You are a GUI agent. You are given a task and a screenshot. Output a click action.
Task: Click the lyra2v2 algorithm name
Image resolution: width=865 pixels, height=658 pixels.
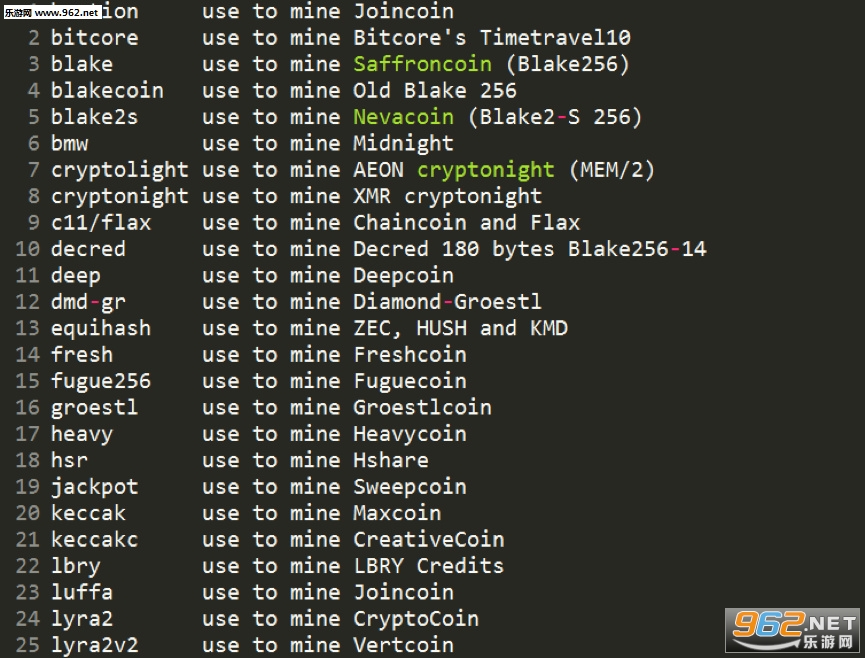point(95,646)
